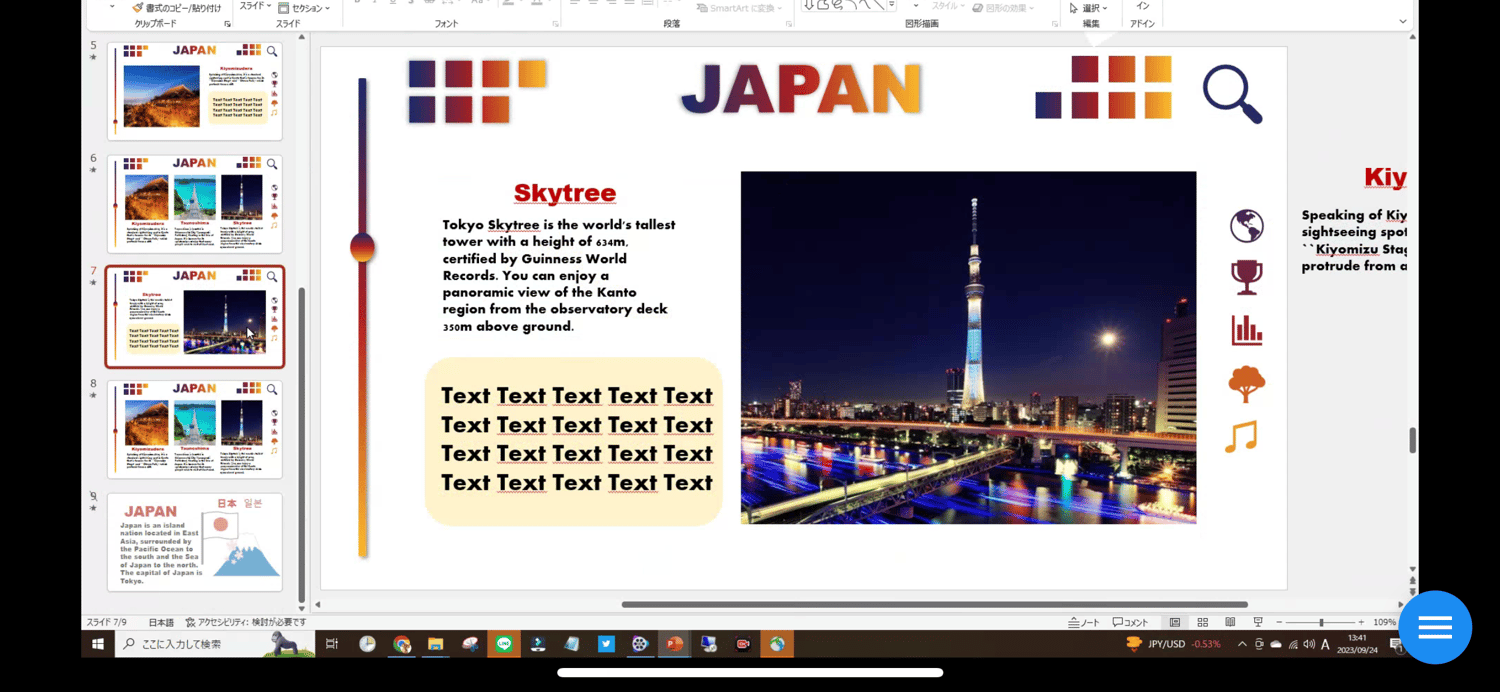1500x692 pixels.
Task: Click the magnifying glass icon on slide
Action: click(x=1232, y=94)
